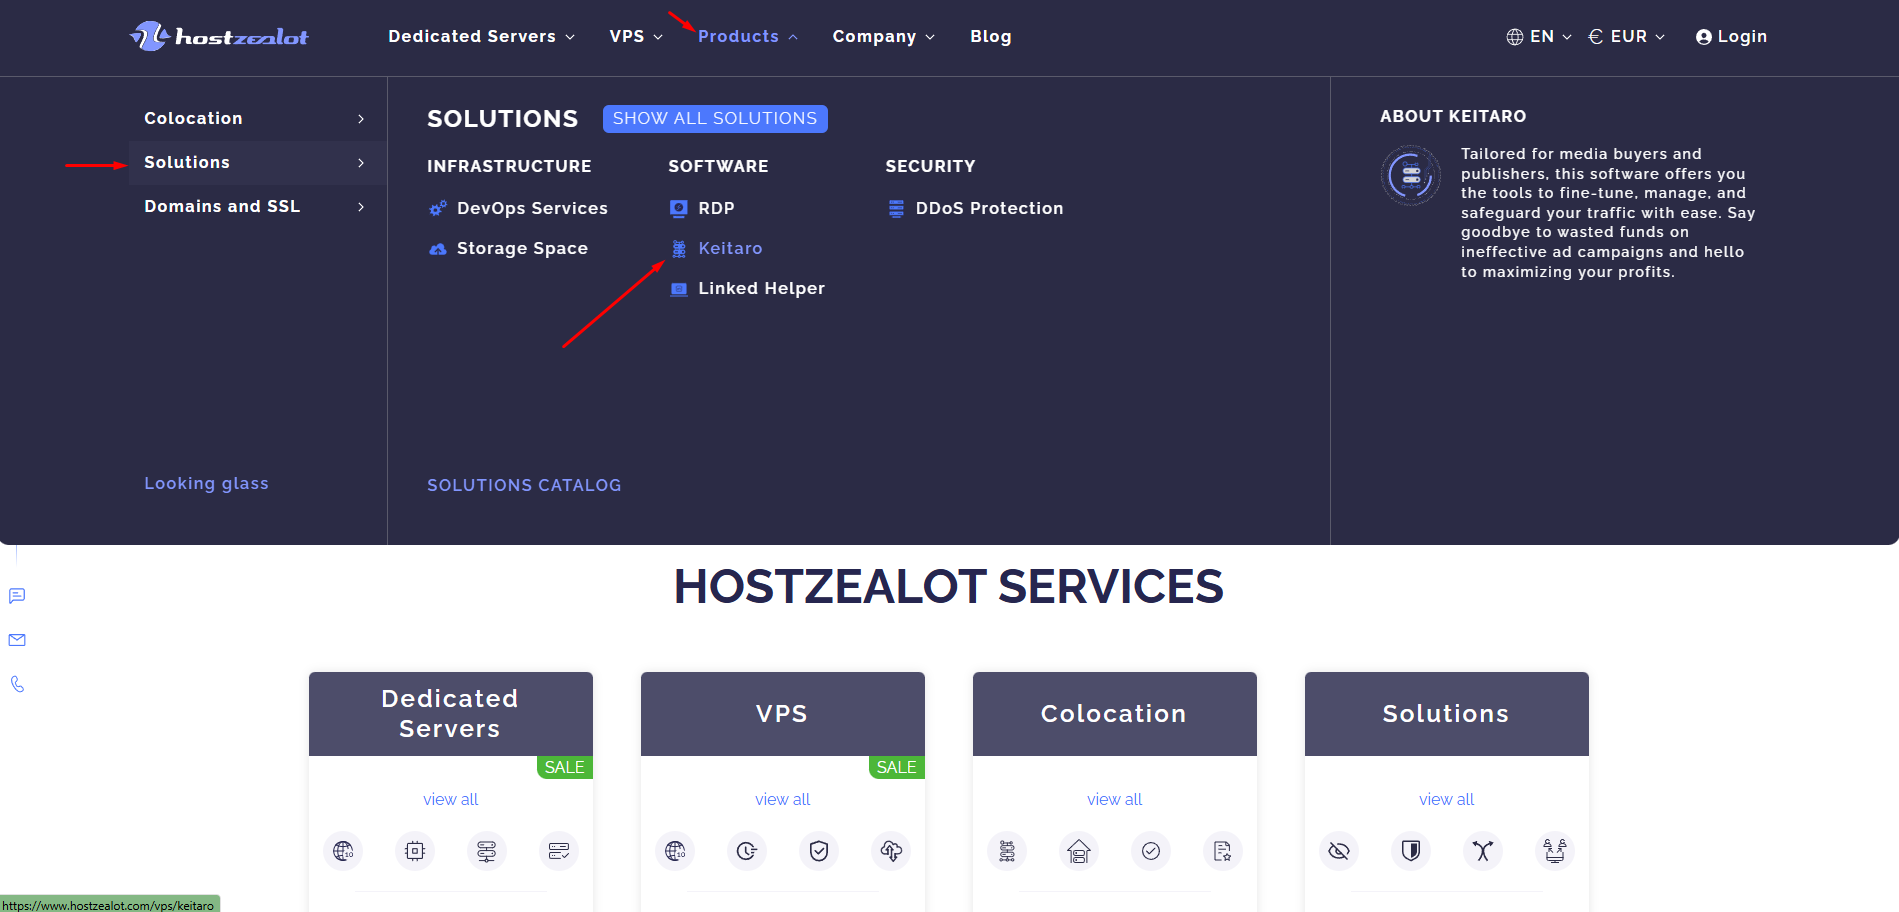Image resolution: width=1899 pixels, height=912 pixels.
Task: Click Show All Solutions button
Action: click(x=715, y=118)
